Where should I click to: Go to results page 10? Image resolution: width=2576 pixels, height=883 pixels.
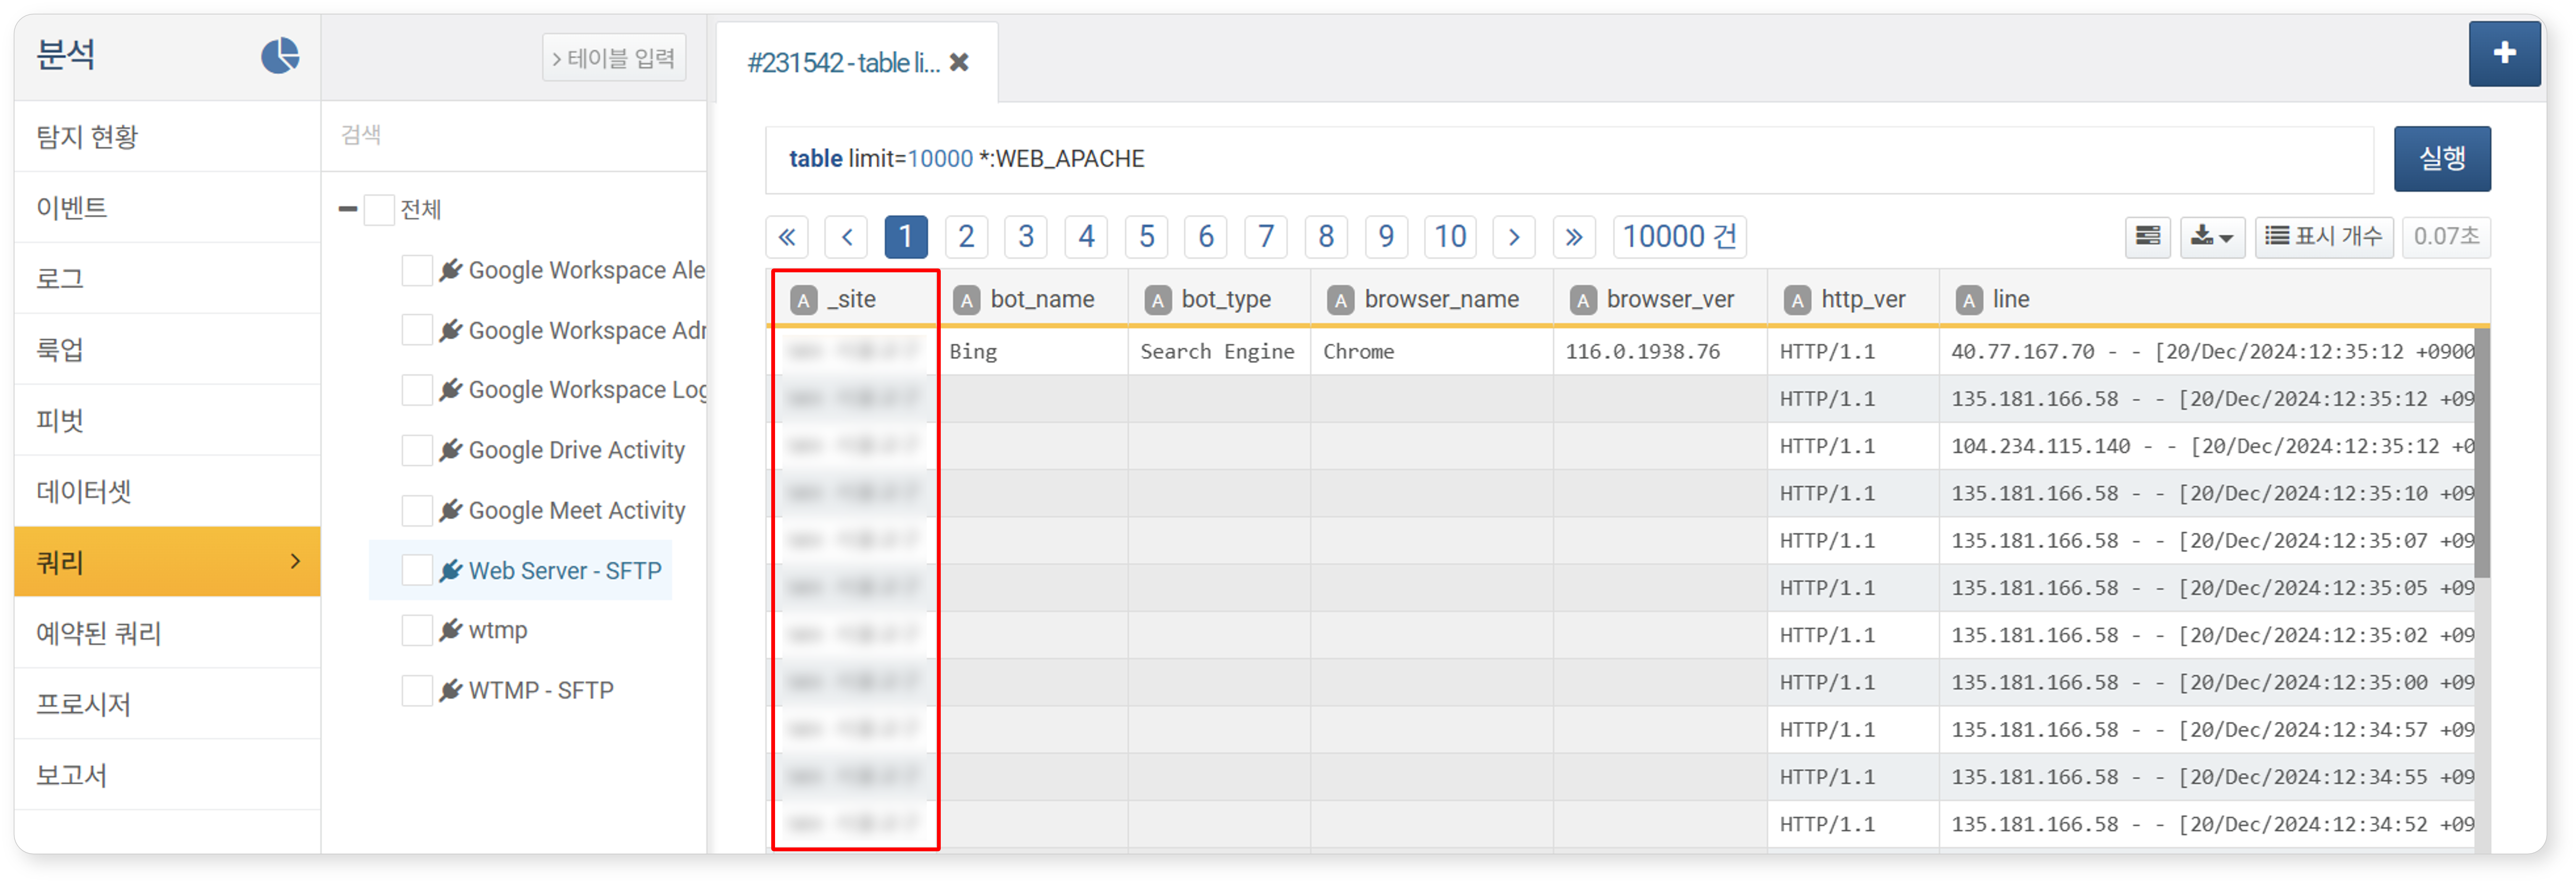coord(1450,237)
